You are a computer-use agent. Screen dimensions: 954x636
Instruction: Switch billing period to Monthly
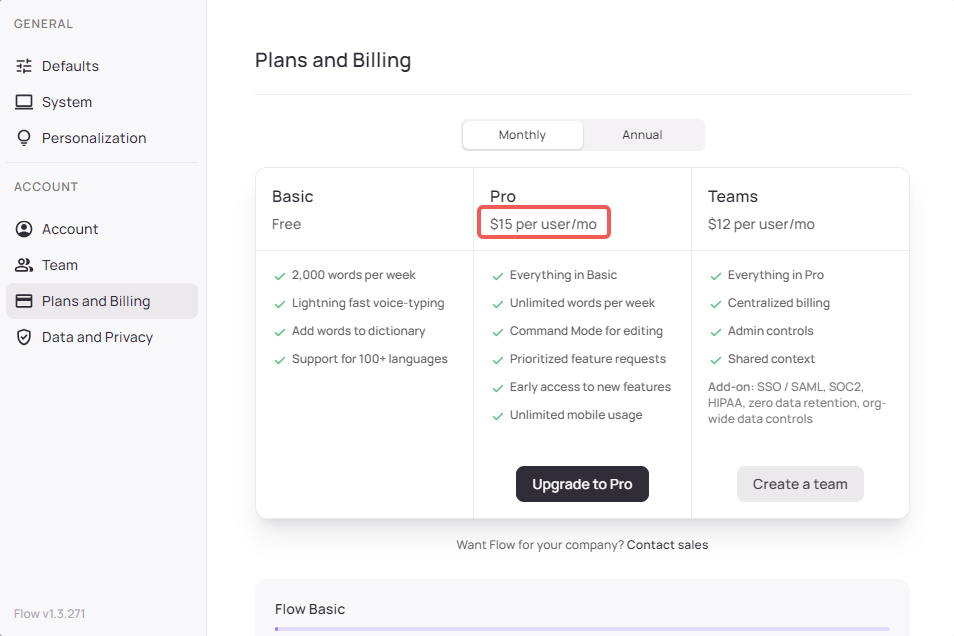[522, 135]
